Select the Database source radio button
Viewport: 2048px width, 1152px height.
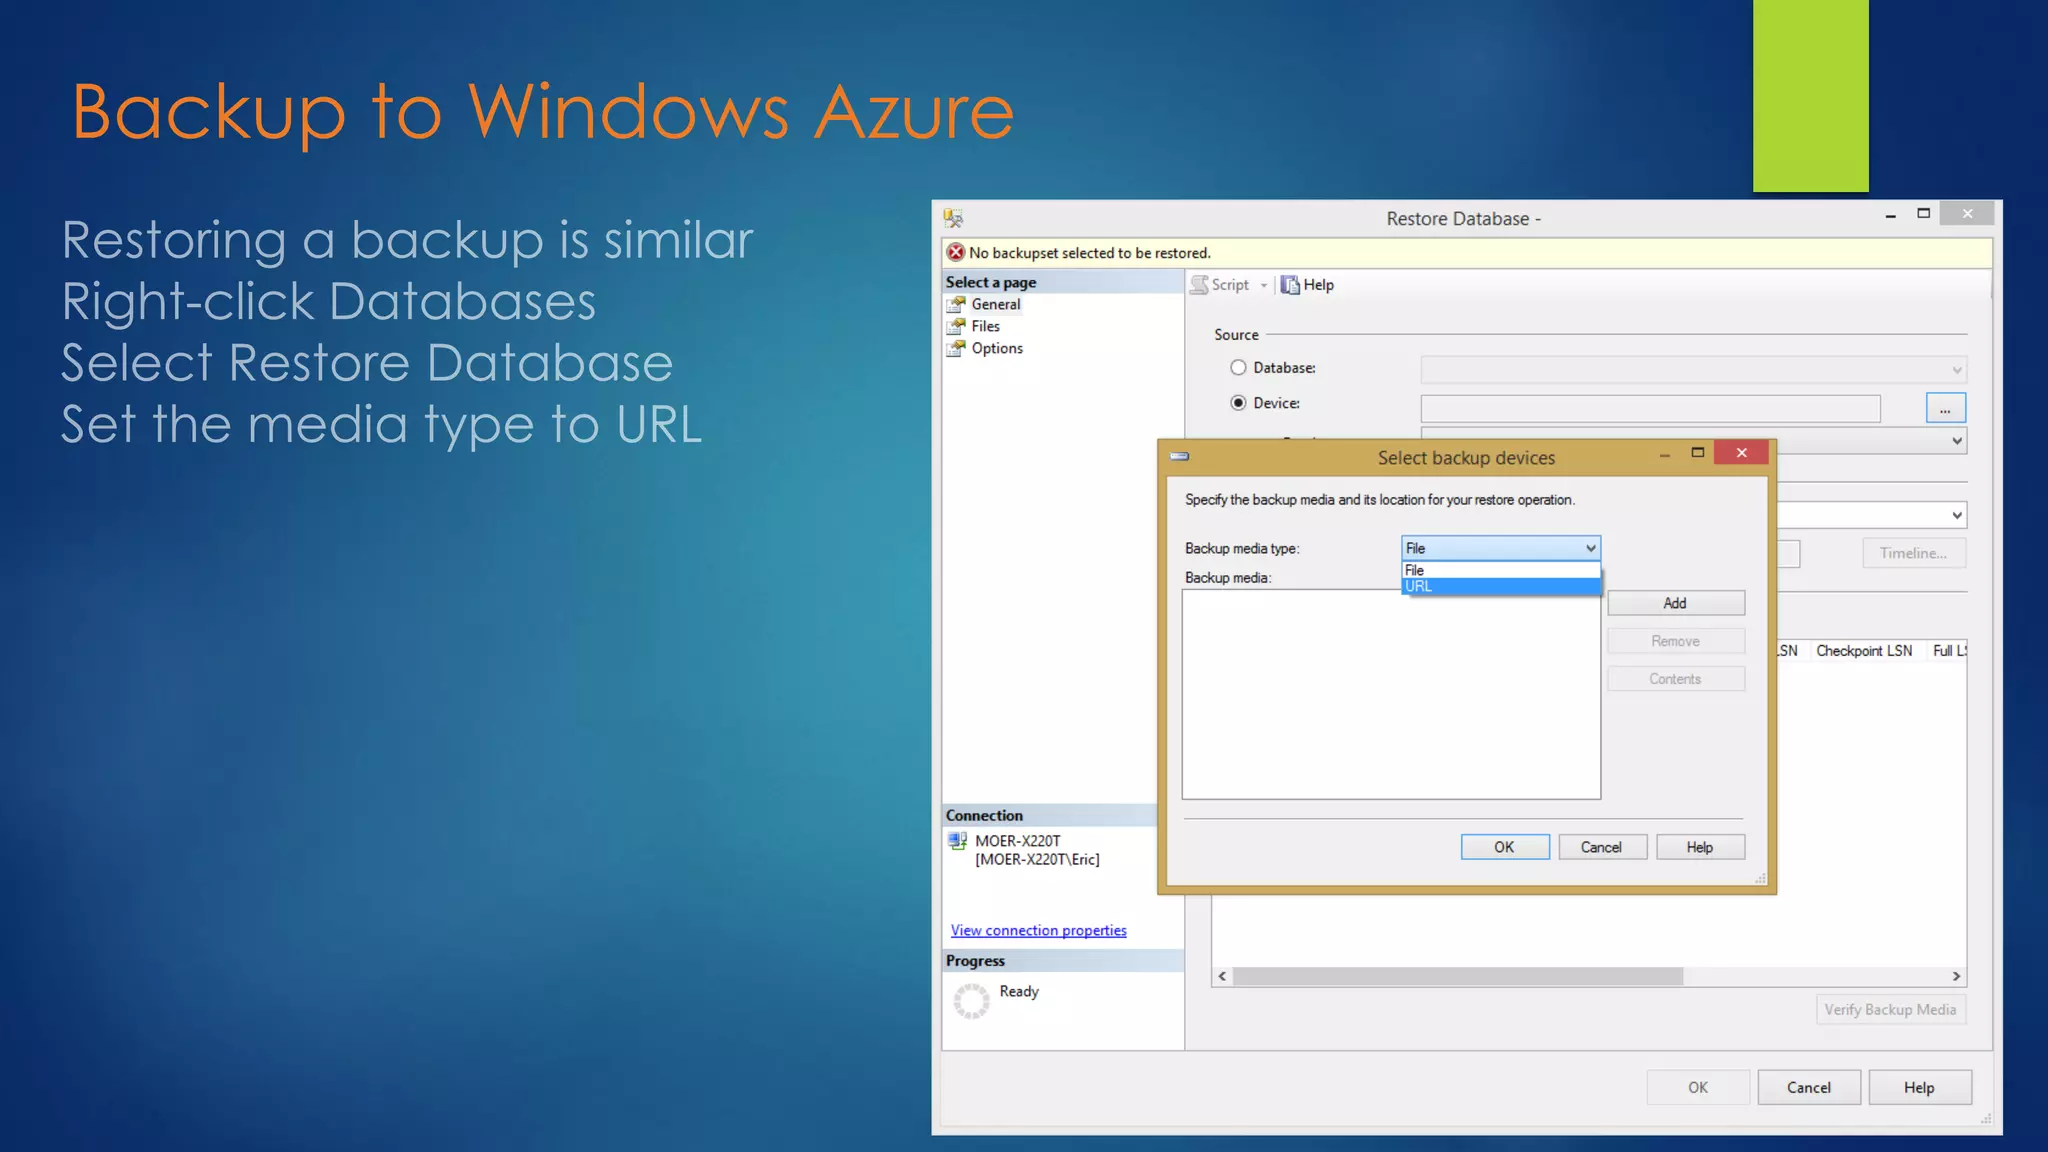(x=1238, y=368)
